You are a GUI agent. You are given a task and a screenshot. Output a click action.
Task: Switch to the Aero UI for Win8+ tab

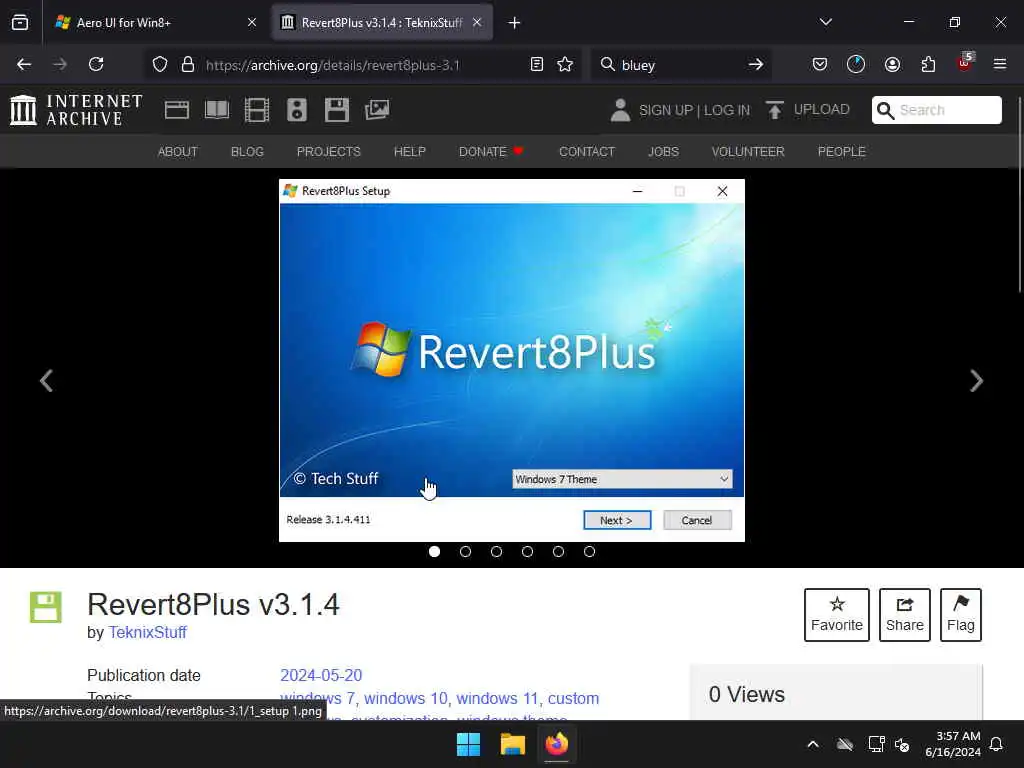point(155,23)
